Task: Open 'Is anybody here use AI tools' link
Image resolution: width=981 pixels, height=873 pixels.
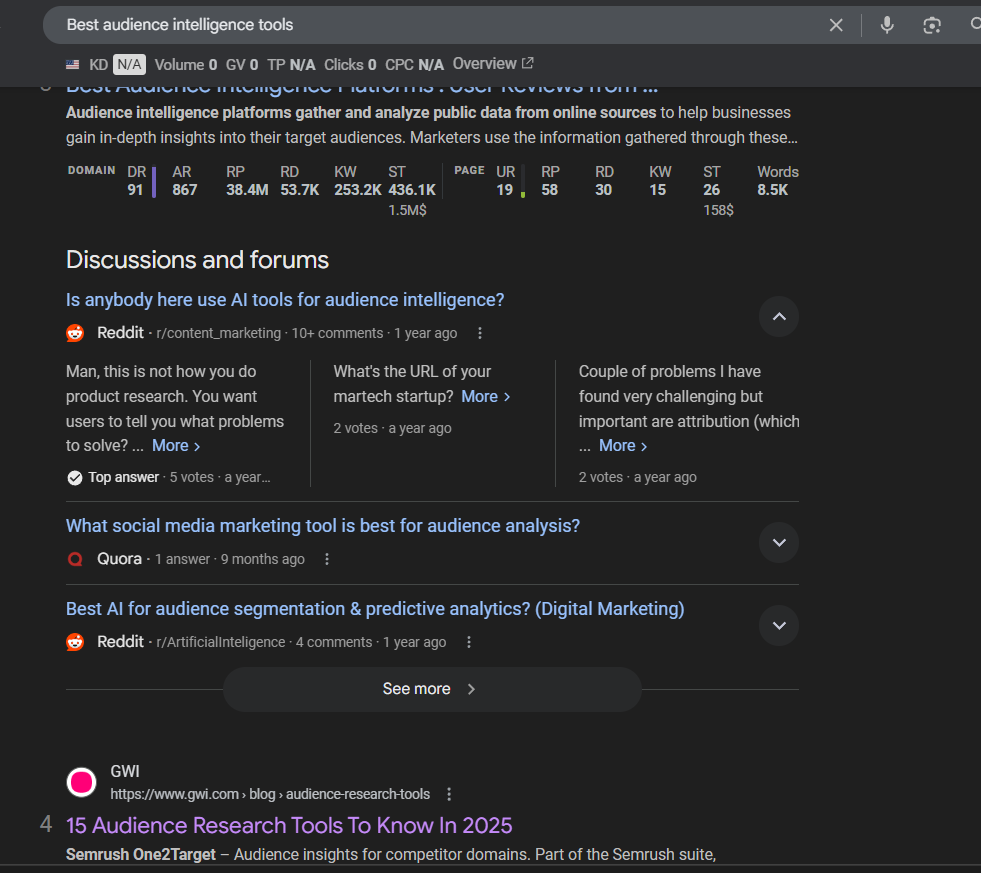Action: pyautogui.click(x=285, y=300)
